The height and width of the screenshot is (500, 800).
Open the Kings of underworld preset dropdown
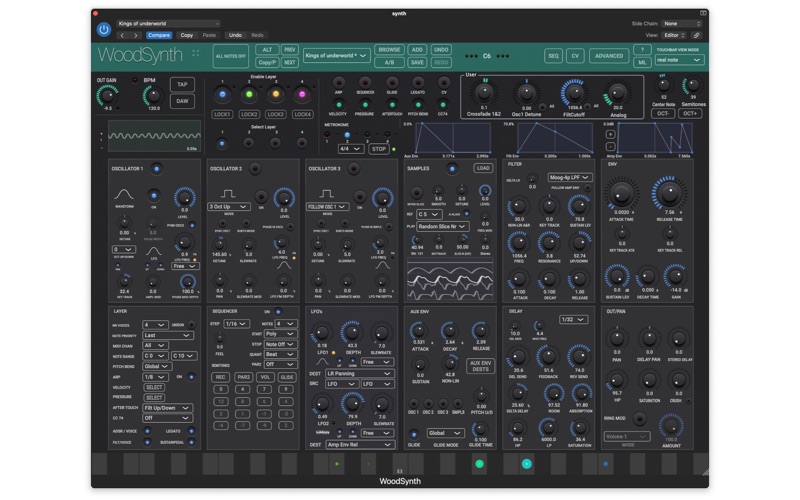[336, 56]
